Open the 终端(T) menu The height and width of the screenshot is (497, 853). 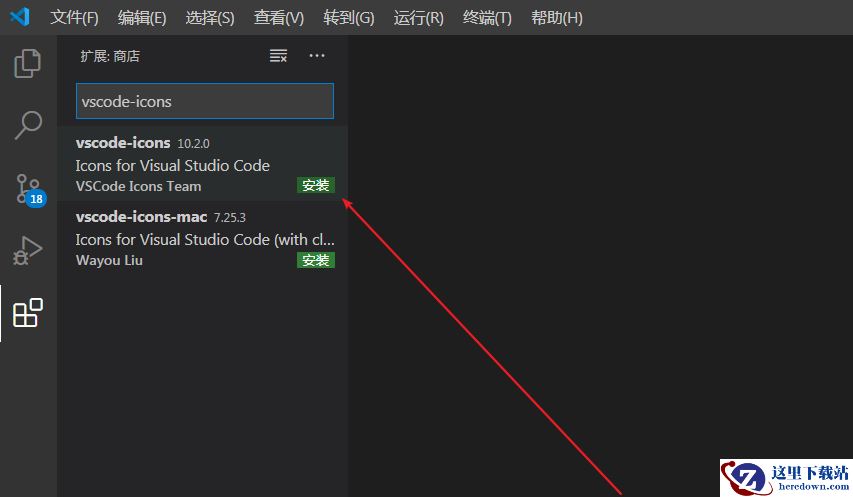487,17
